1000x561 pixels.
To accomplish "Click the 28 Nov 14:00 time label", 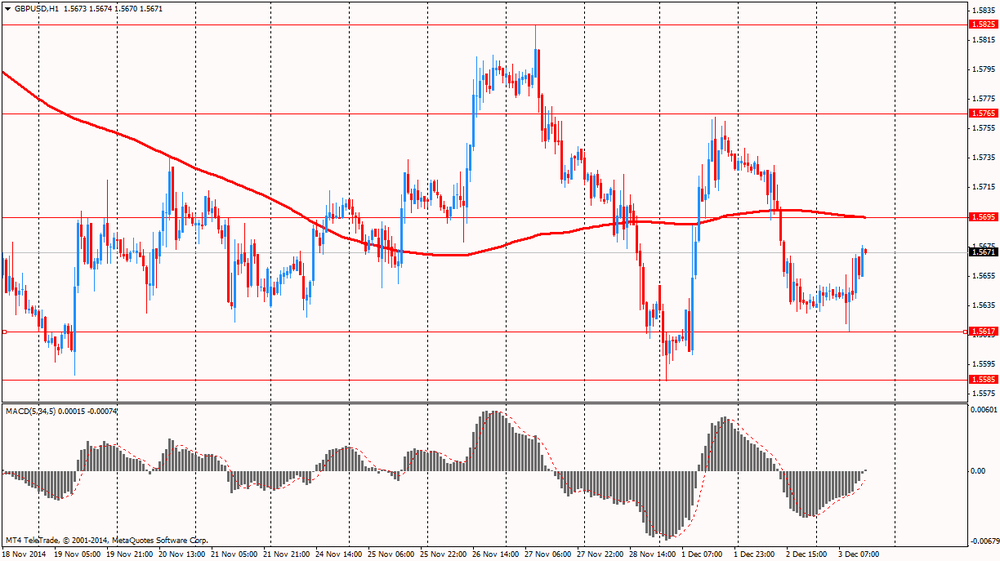I will [x=652, y=555].
